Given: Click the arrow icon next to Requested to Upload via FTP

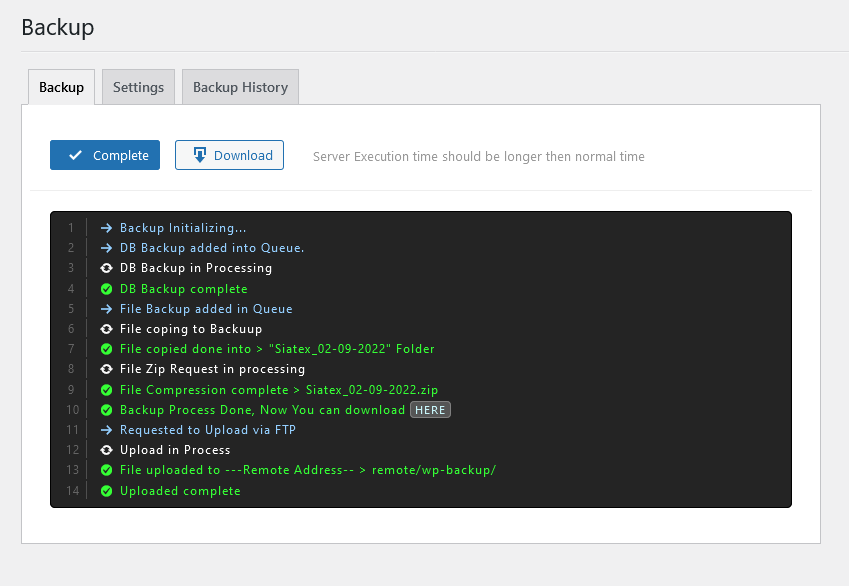Looking at the screenshot, I should click(x=106, y=429).
